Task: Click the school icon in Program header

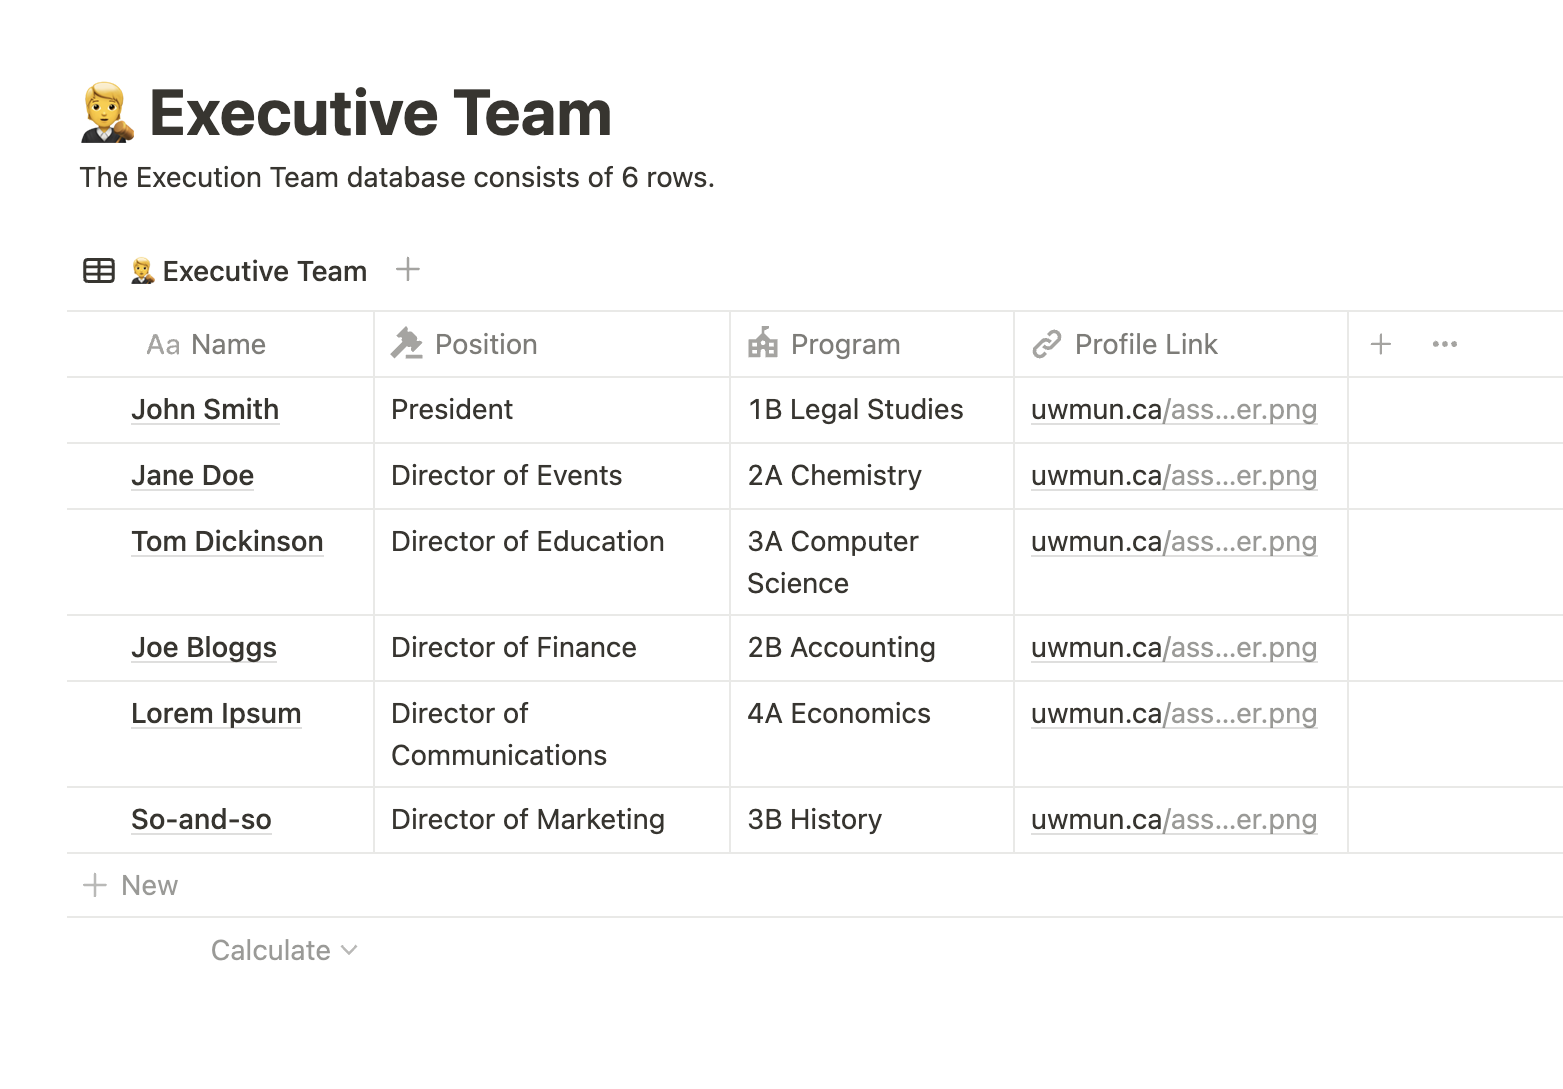Action: tap(763, 344)
